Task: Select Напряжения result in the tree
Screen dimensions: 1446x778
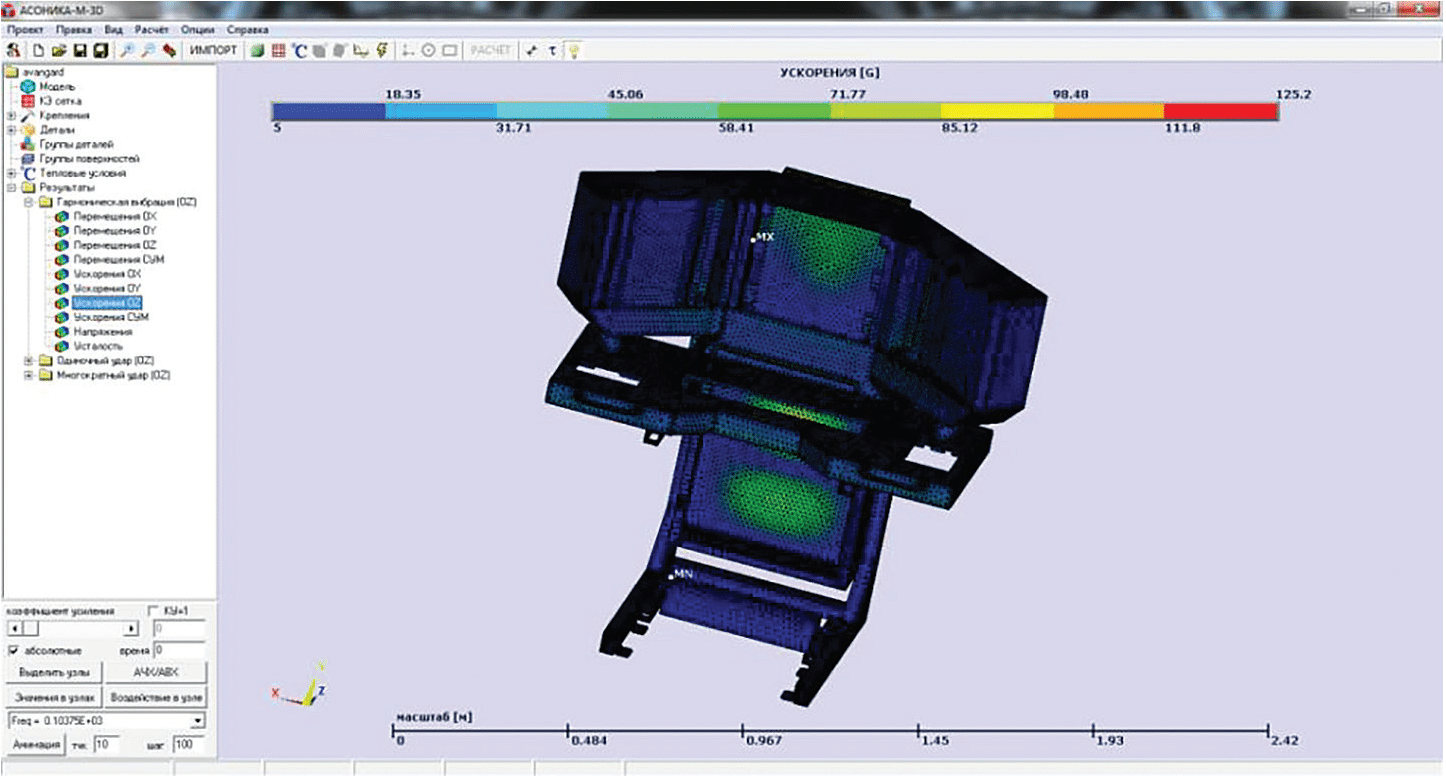Action: [103, 331]
